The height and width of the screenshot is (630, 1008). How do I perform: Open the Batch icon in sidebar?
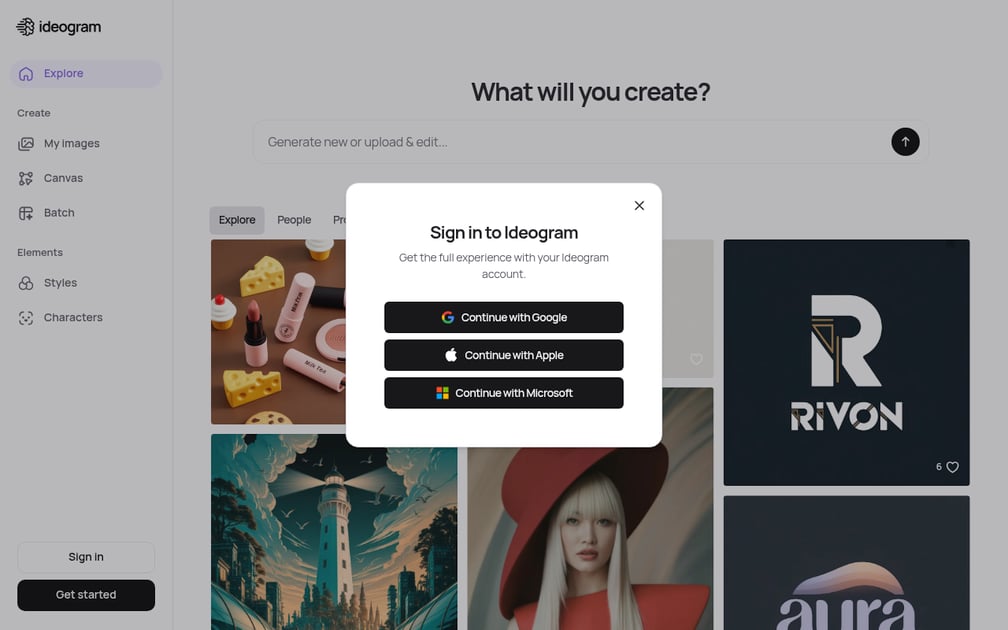click(26, 213)
